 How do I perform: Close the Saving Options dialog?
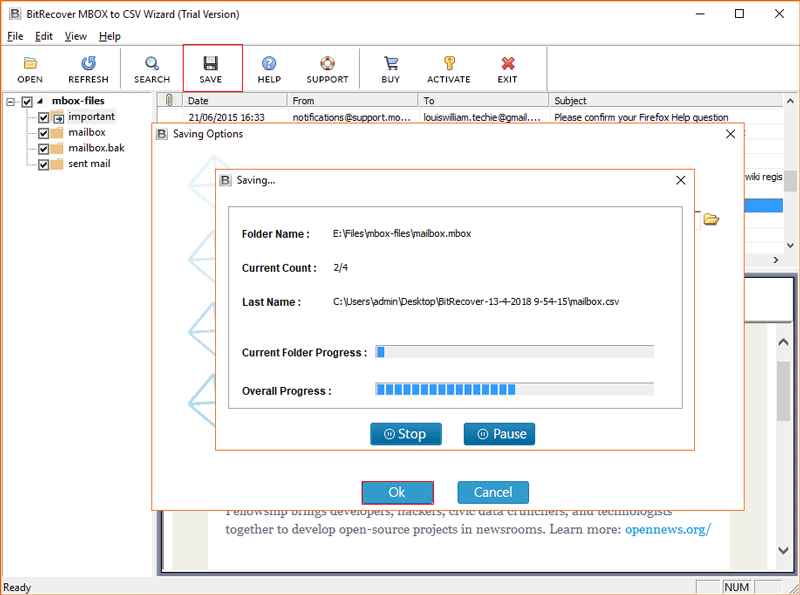[730, 134]
